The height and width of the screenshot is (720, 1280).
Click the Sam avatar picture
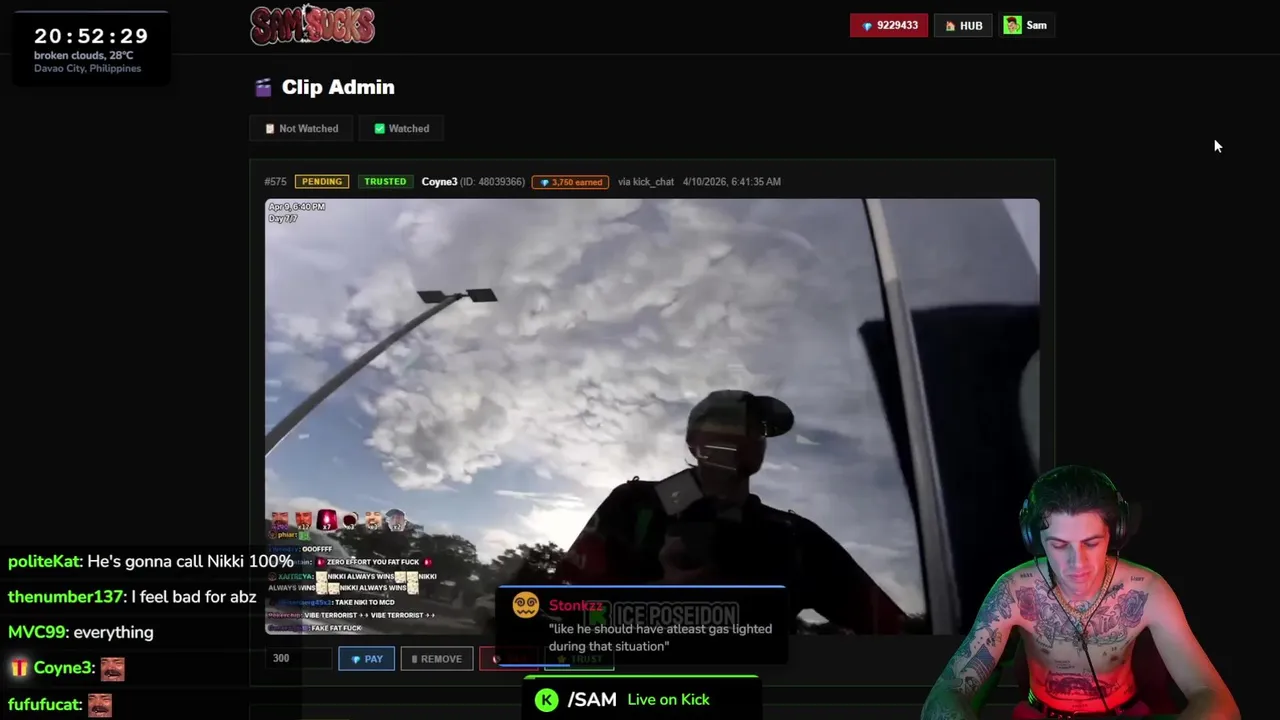click(1012, 25)
